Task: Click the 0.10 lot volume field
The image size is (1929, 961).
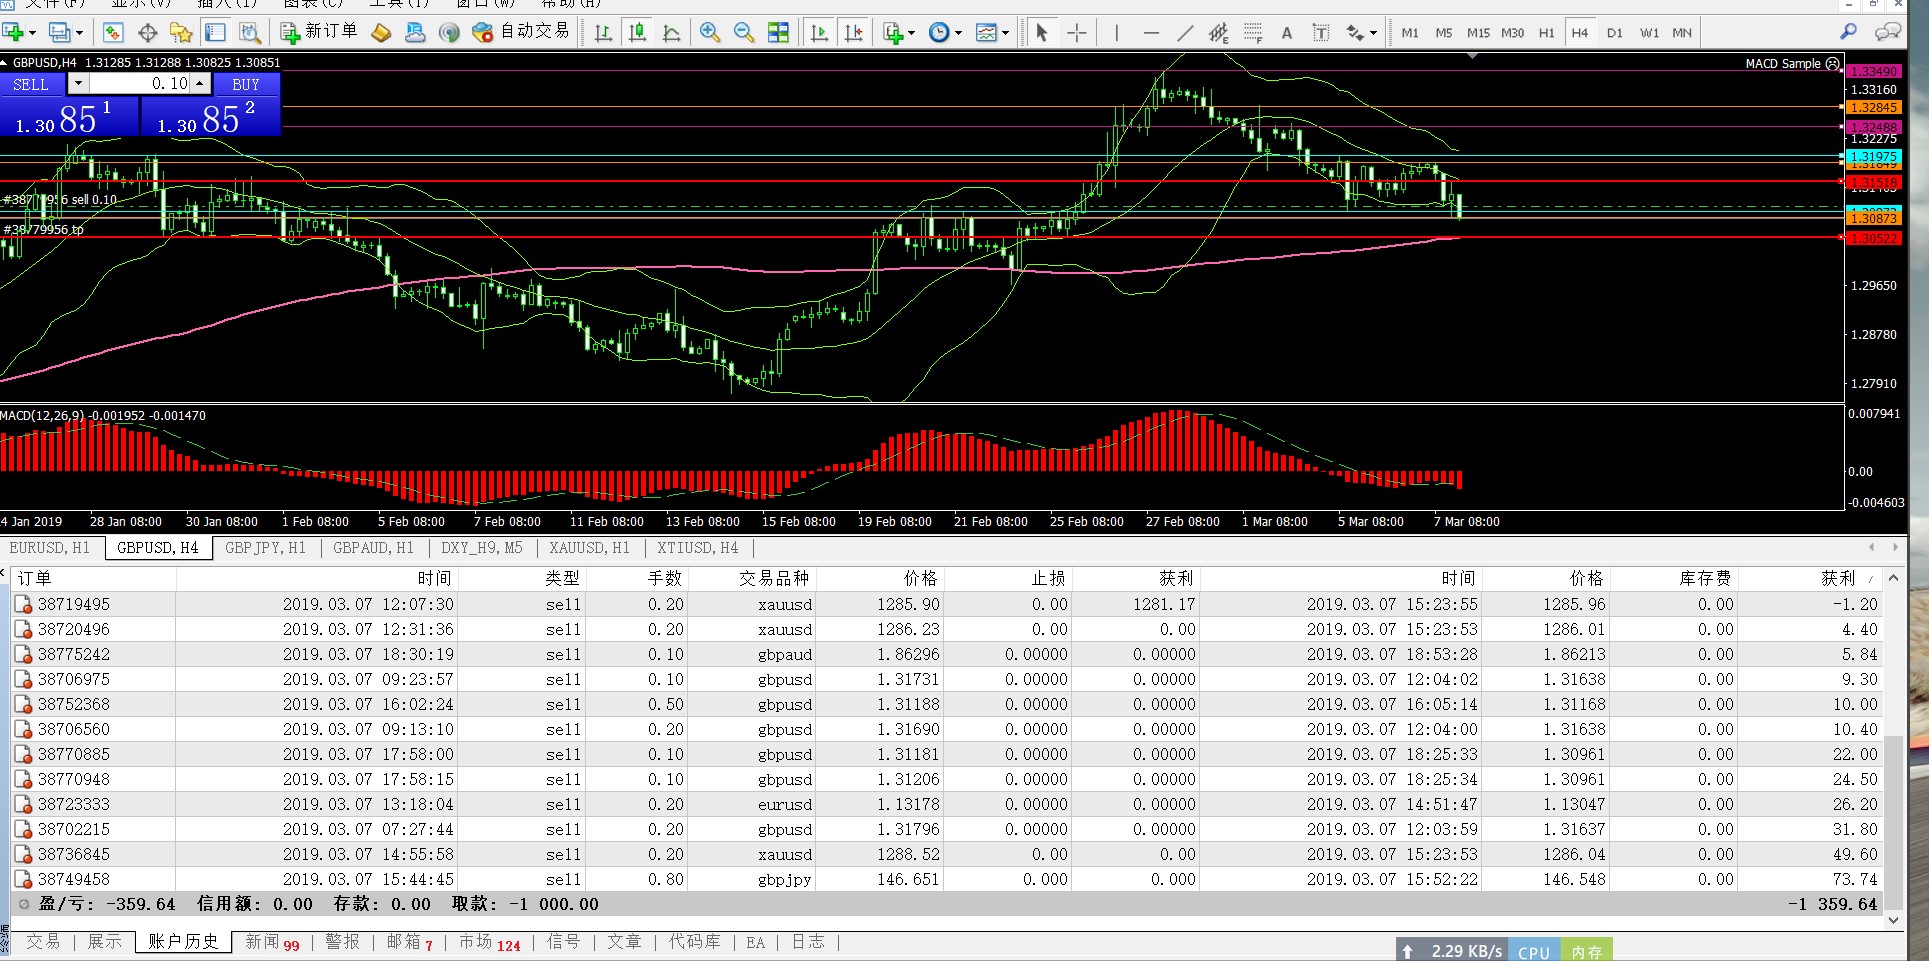Action: point(140,84)
